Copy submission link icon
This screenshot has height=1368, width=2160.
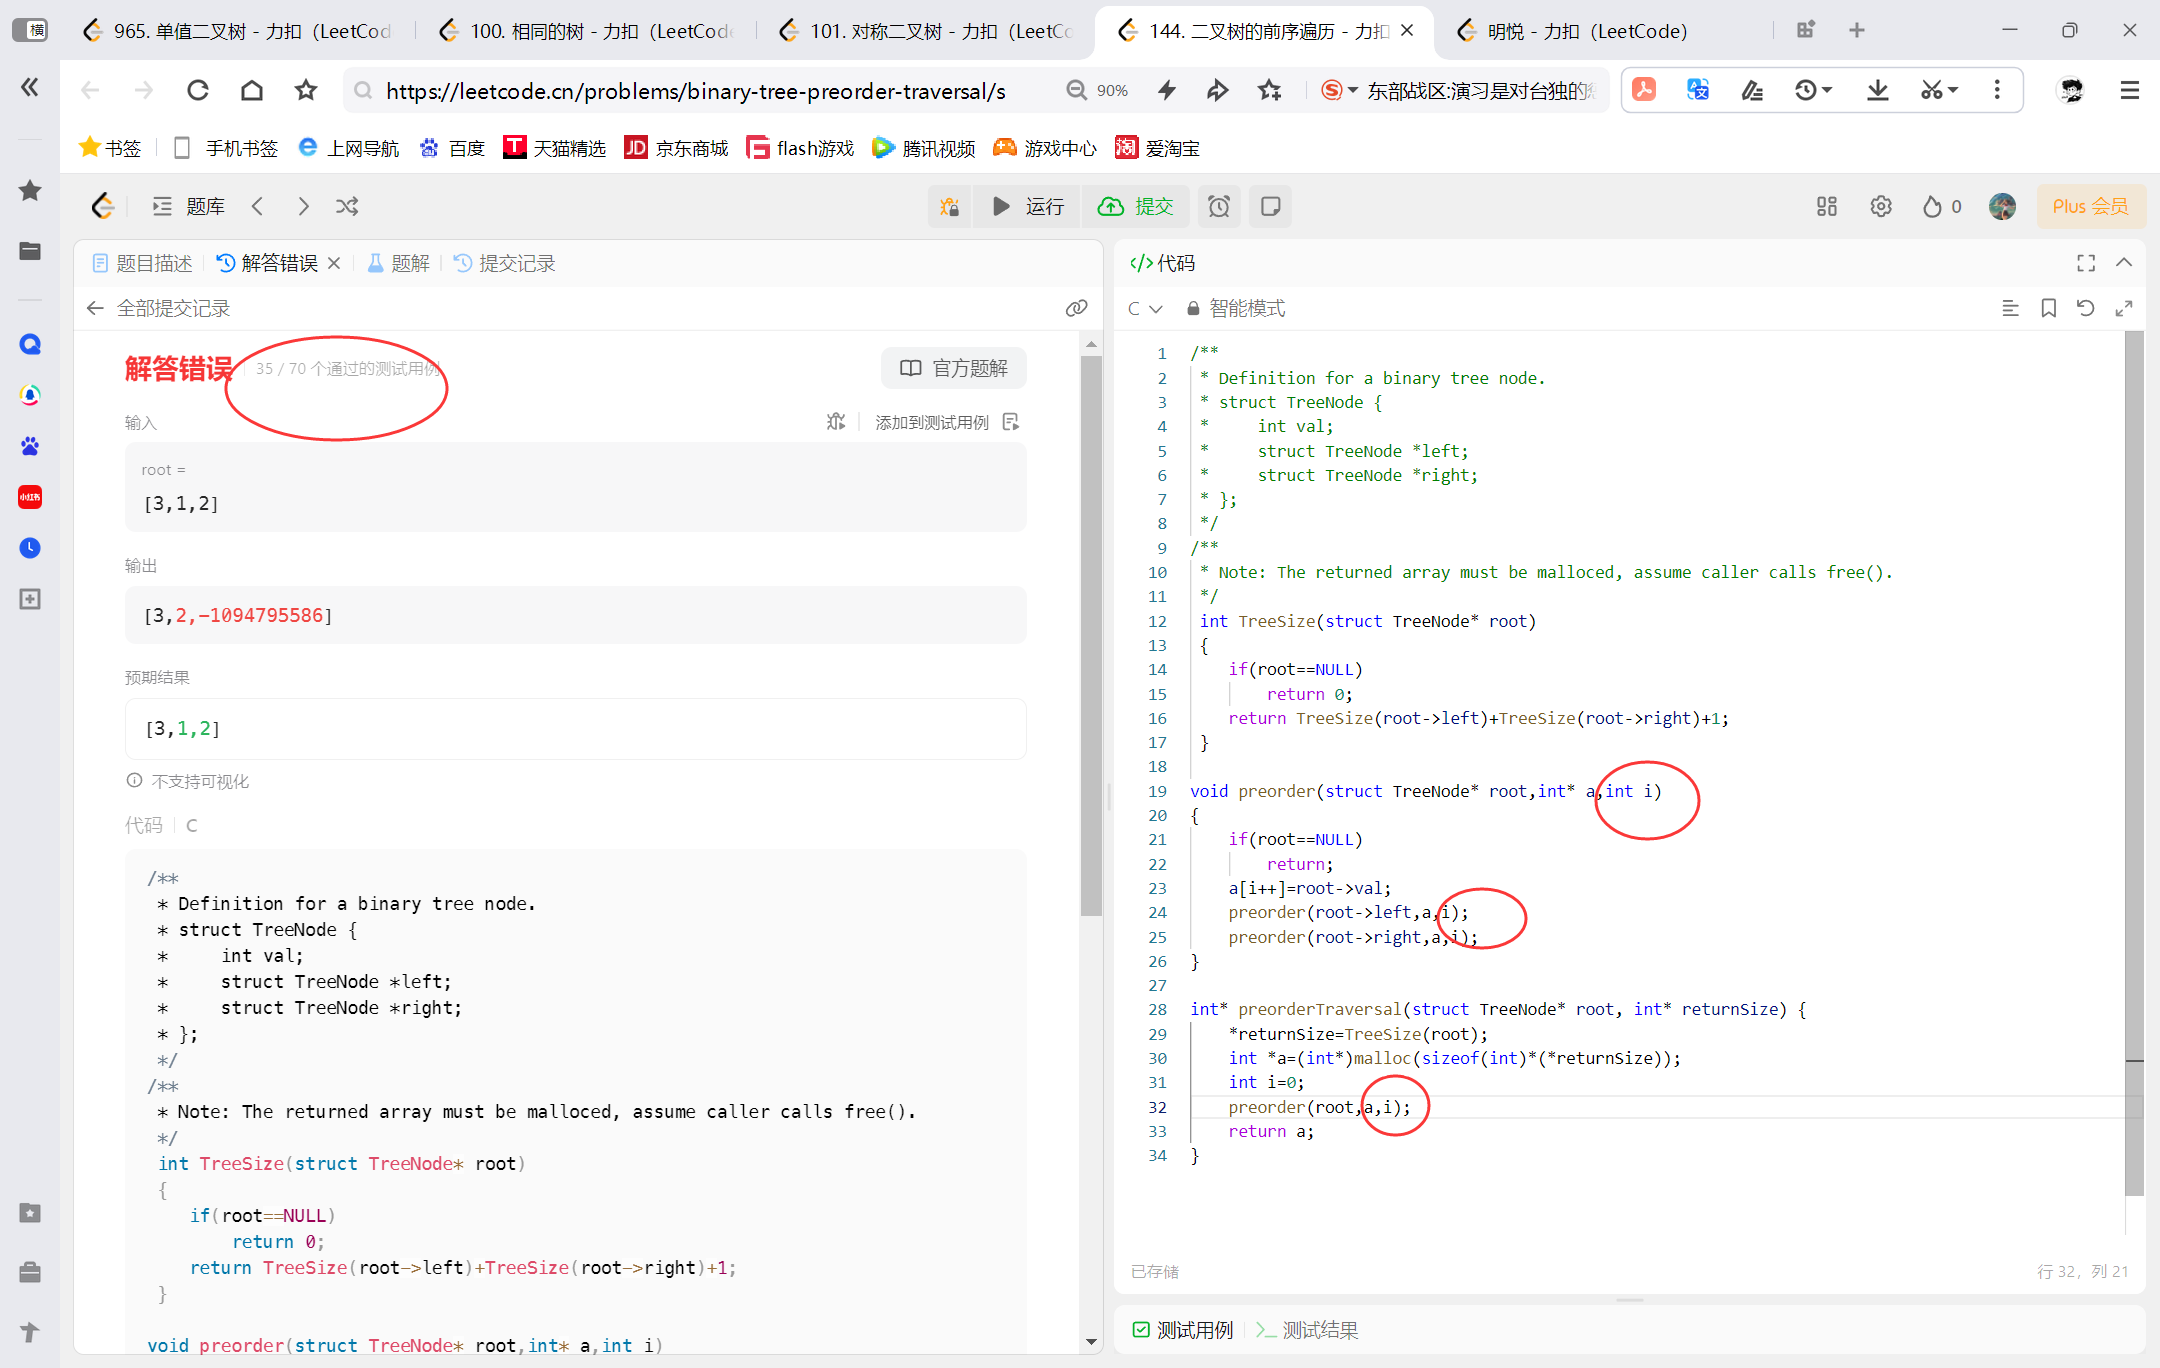(x=1076, y=308)
